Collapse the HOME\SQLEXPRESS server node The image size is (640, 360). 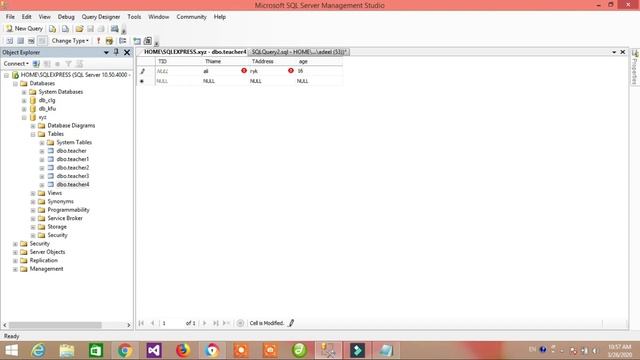(7, 75)
